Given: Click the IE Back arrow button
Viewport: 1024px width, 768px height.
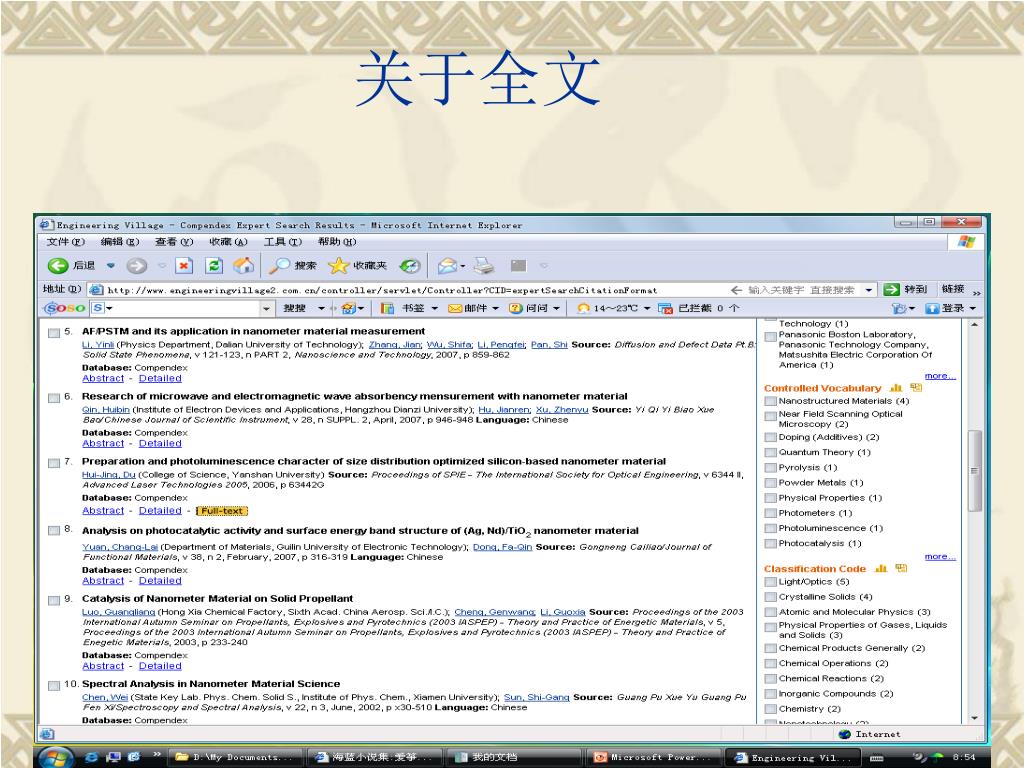Looking at the screenshot, I should (58, 266).
